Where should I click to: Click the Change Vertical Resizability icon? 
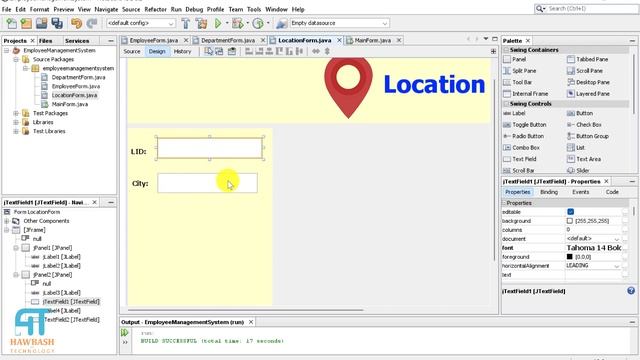(327, 51)
